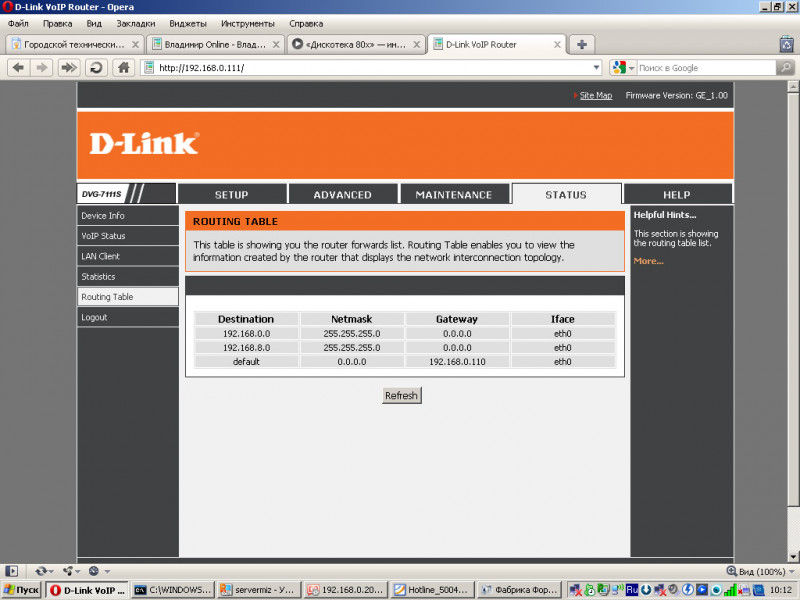Open VoIP Status in the sidebar
This screenshot has width=800, height=600.
(x=128, y=236)
